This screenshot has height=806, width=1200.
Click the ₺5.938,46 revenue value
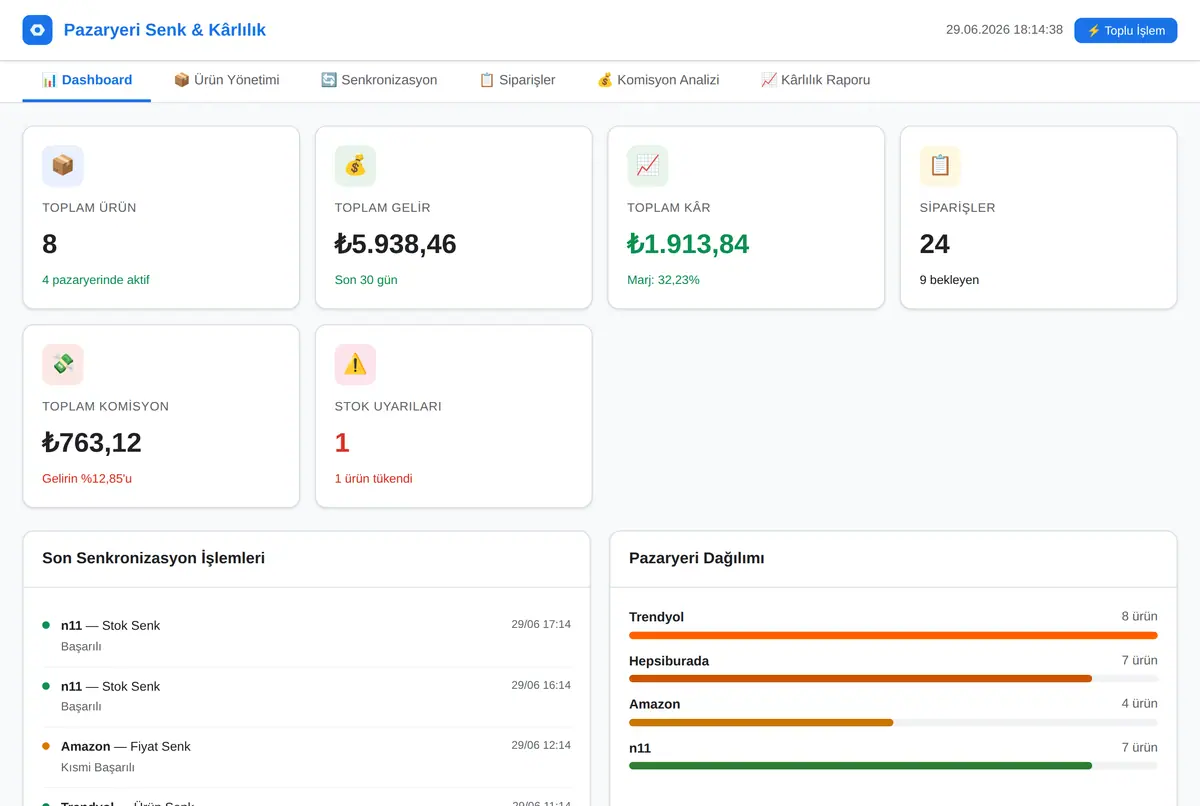click(x=395, y=244)
